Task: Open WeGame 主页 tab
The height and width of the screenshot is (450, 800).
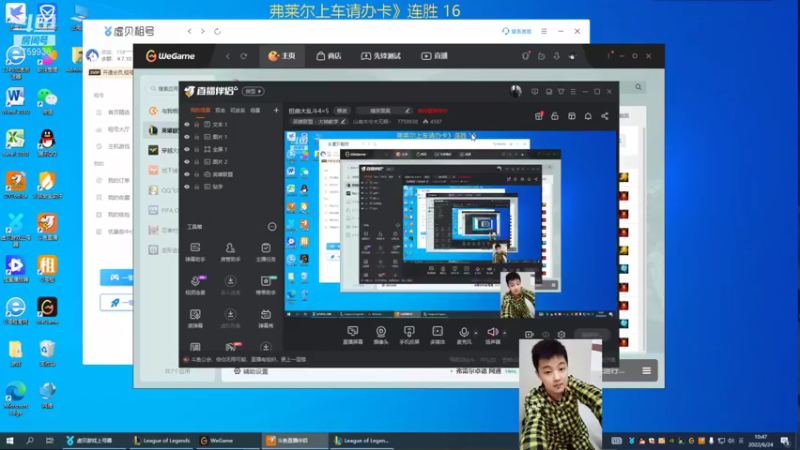Action: [x=282, y=56]
